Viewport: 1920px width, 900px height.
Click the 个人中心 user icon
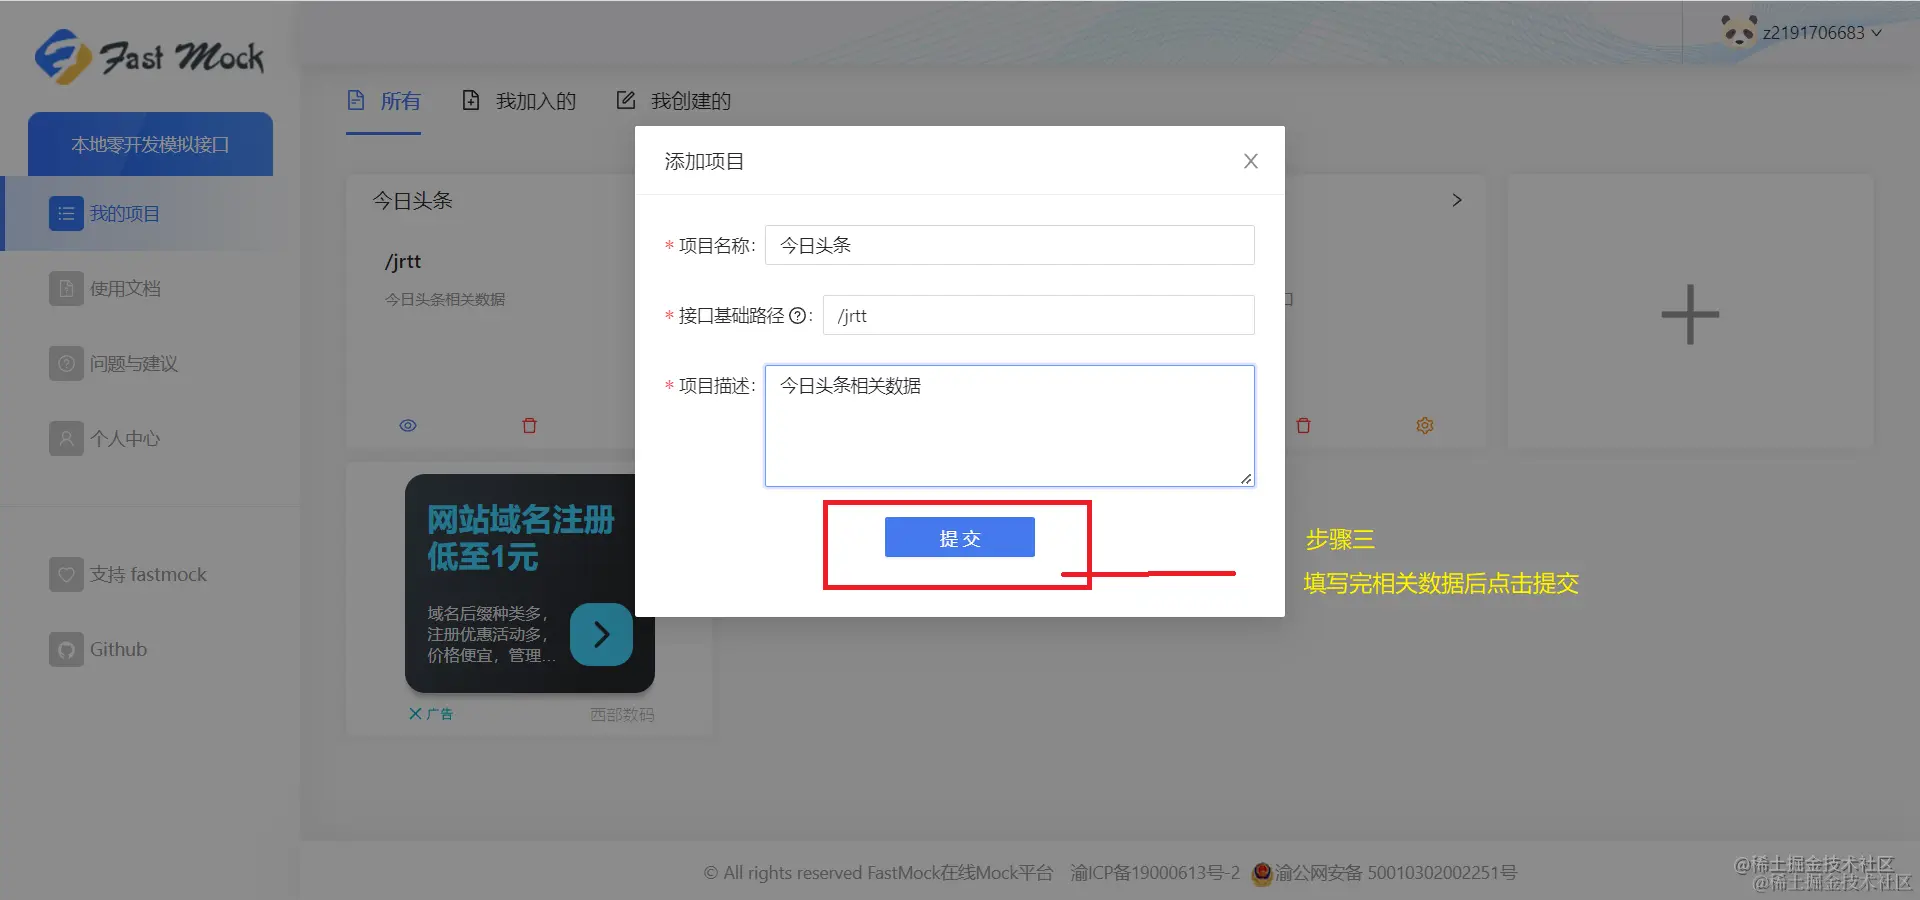click(x=66, y=438)
